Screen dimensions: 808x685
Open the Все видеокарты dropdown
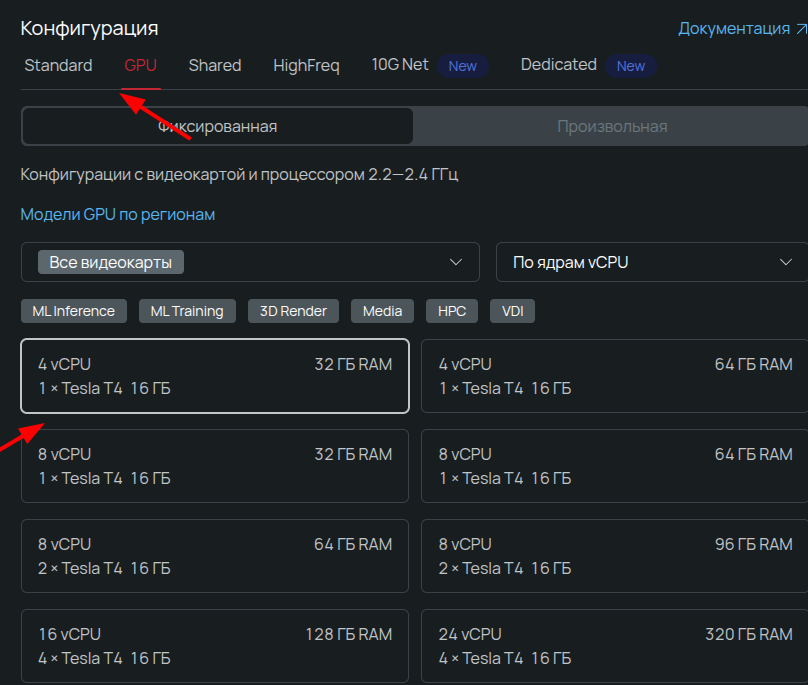[x=250, y=261]
